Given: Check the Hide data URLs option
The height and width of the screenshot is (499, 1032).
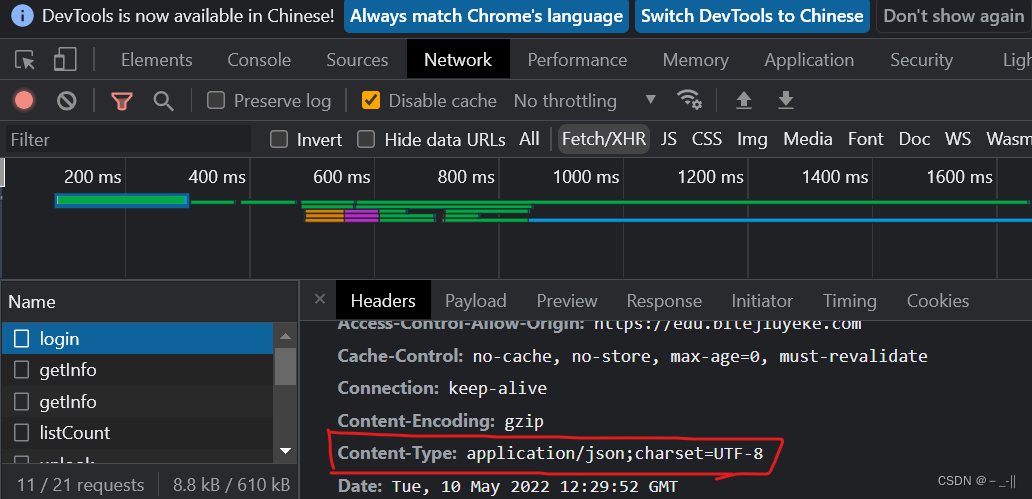Looking at the screenshot, I should coord(367,139).
